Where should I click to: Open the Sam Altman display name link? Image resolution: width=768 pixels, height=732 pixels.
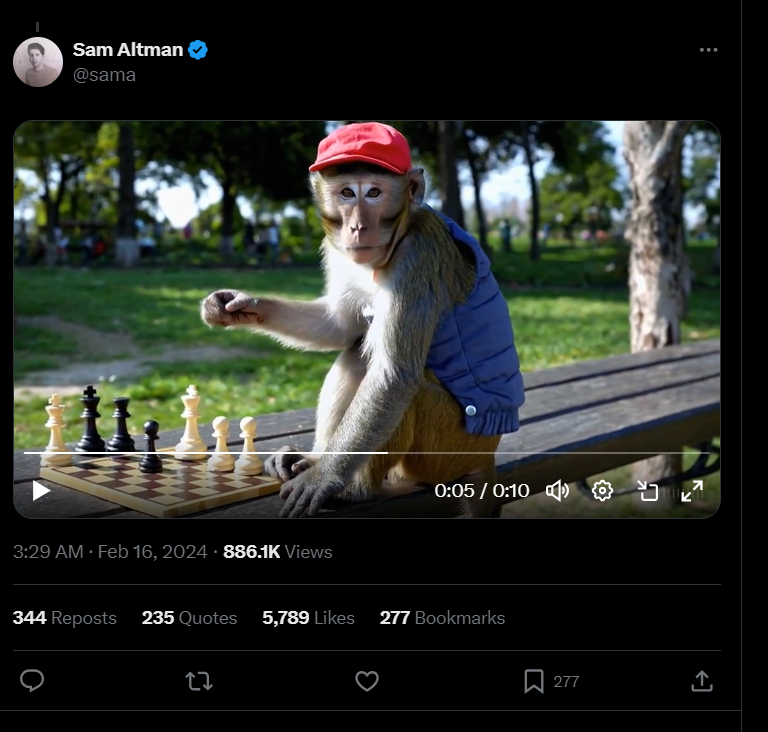[x=128, y=49]
